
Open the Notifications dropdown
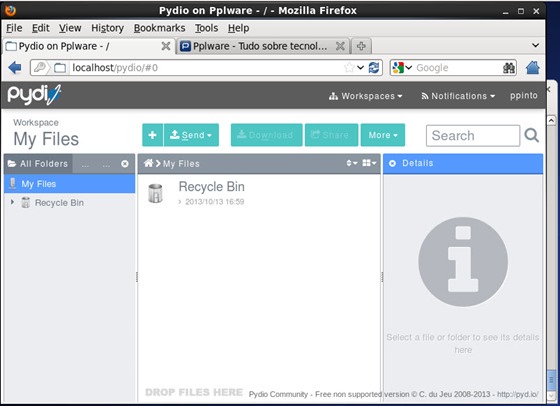[458, 96]
